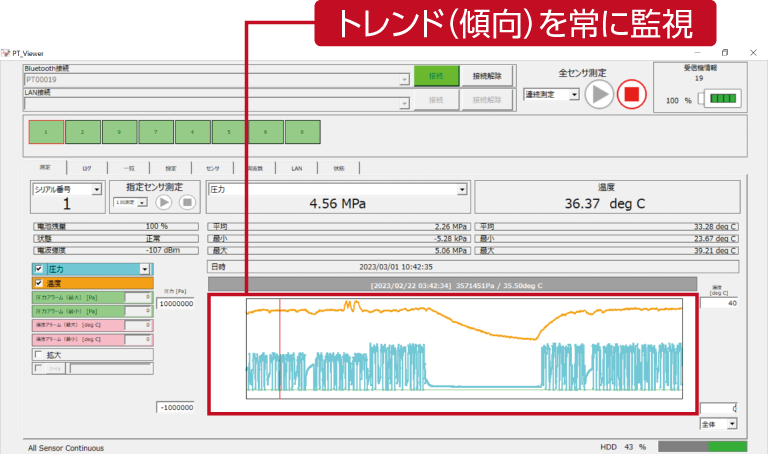
Task: Switch to the ログ tab
Action: tap(85, 169)
